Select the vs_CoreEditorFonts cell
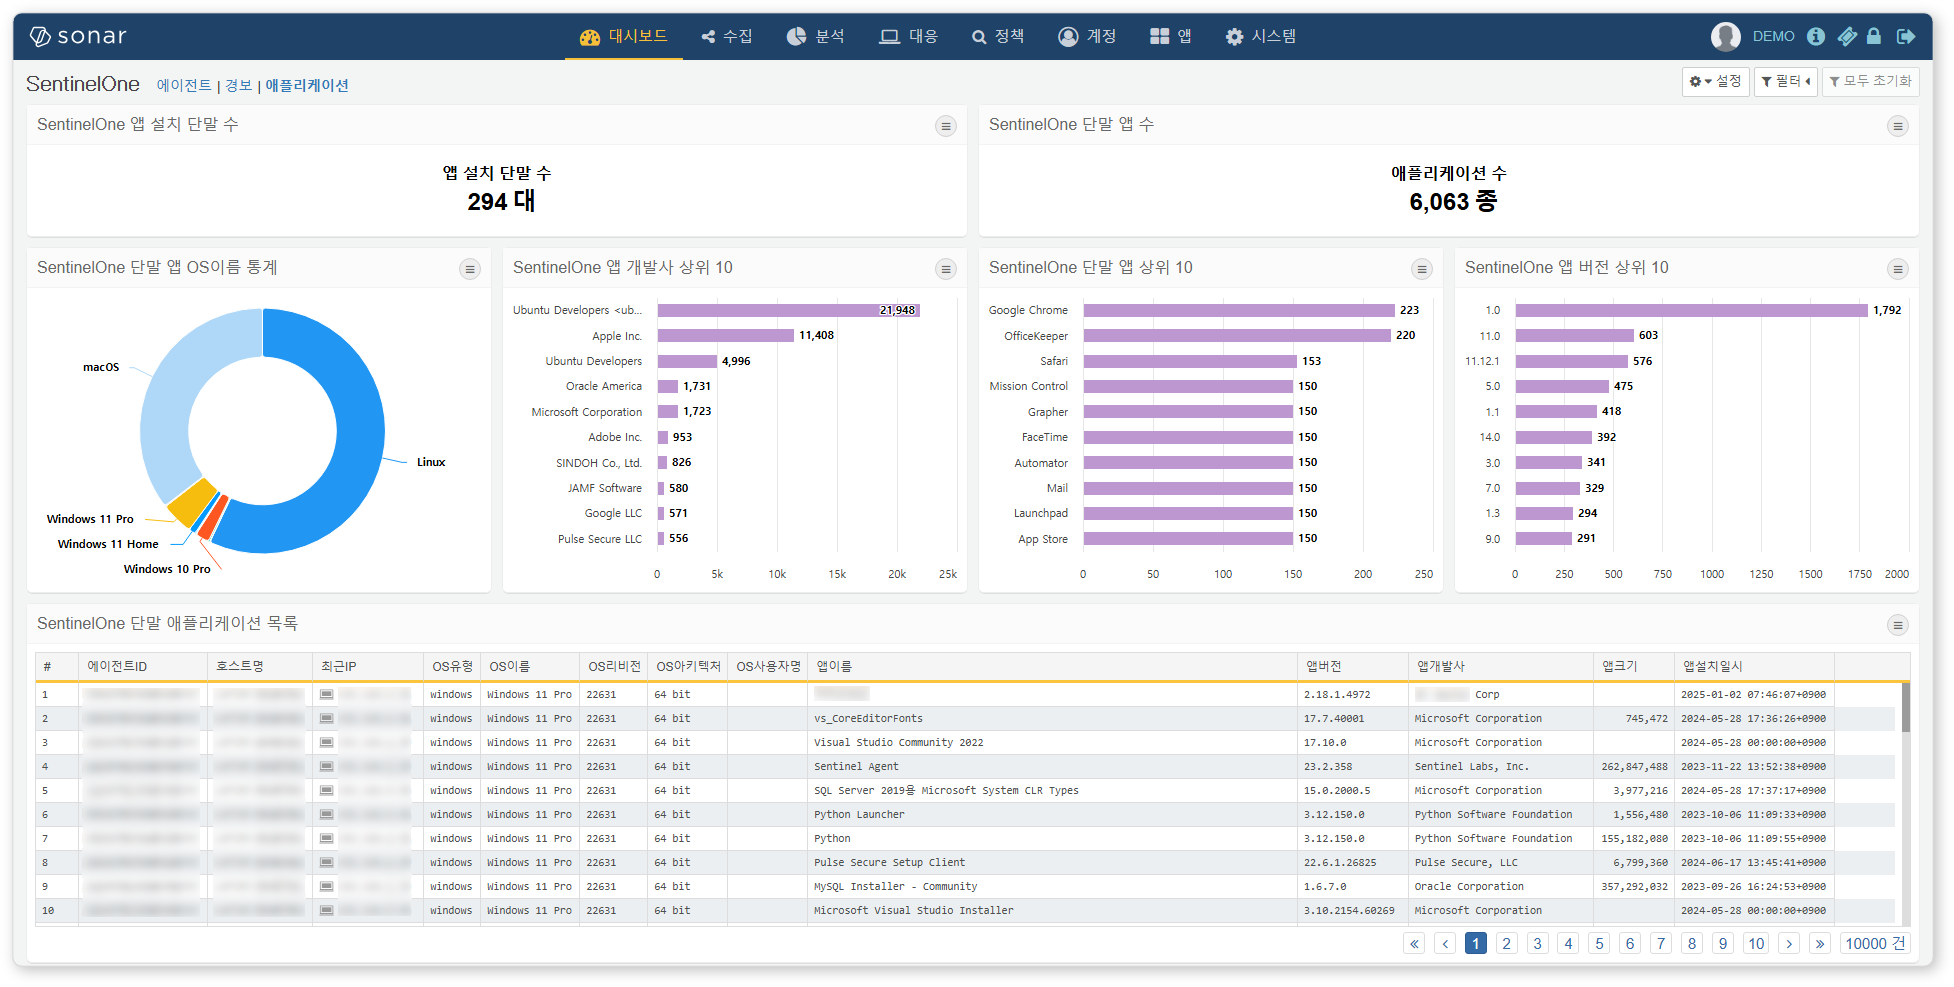 click(x=1052, y=718)
